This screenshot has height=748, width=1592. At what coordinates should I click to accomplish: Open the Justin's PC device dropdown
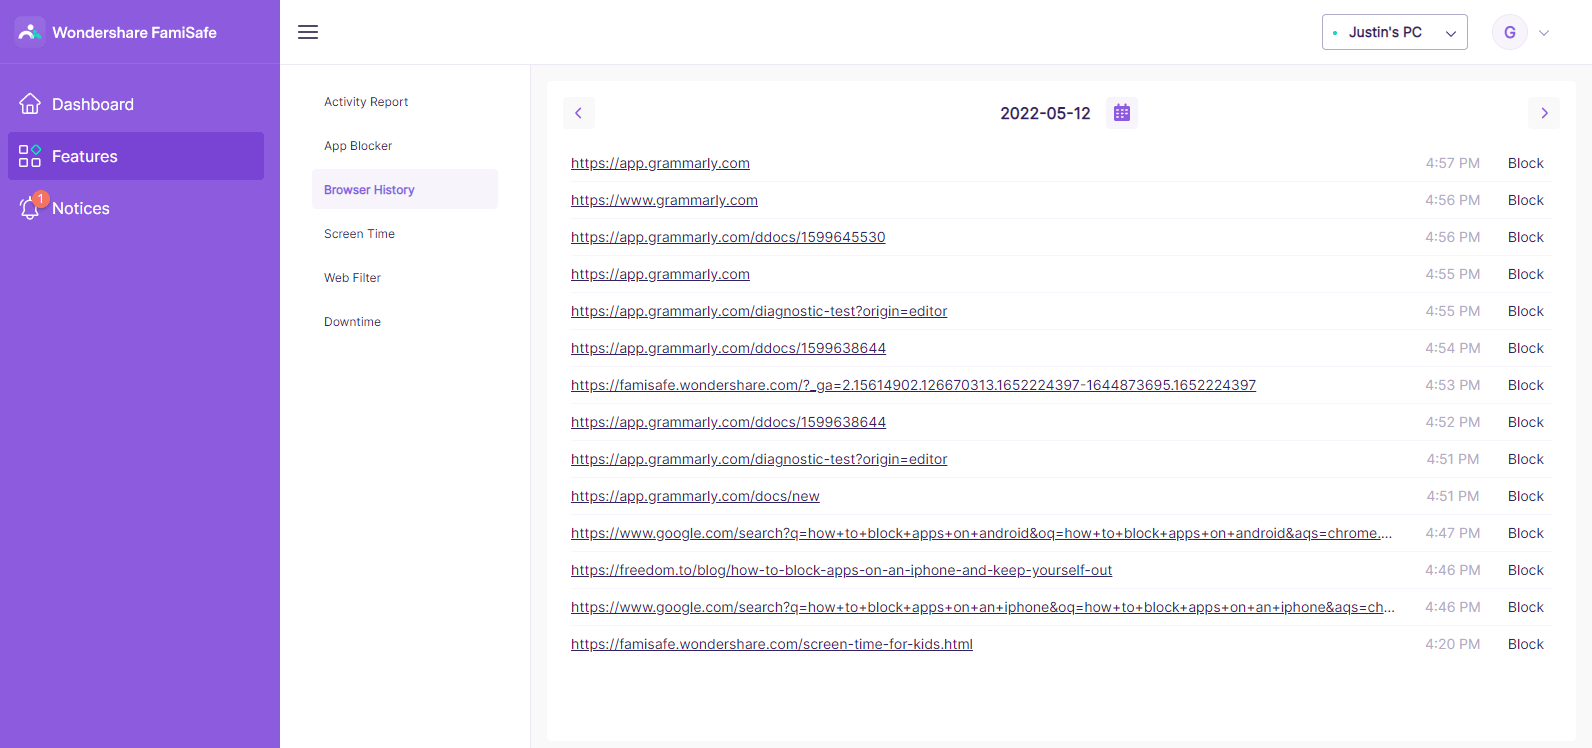click(x=1394, y=32)
